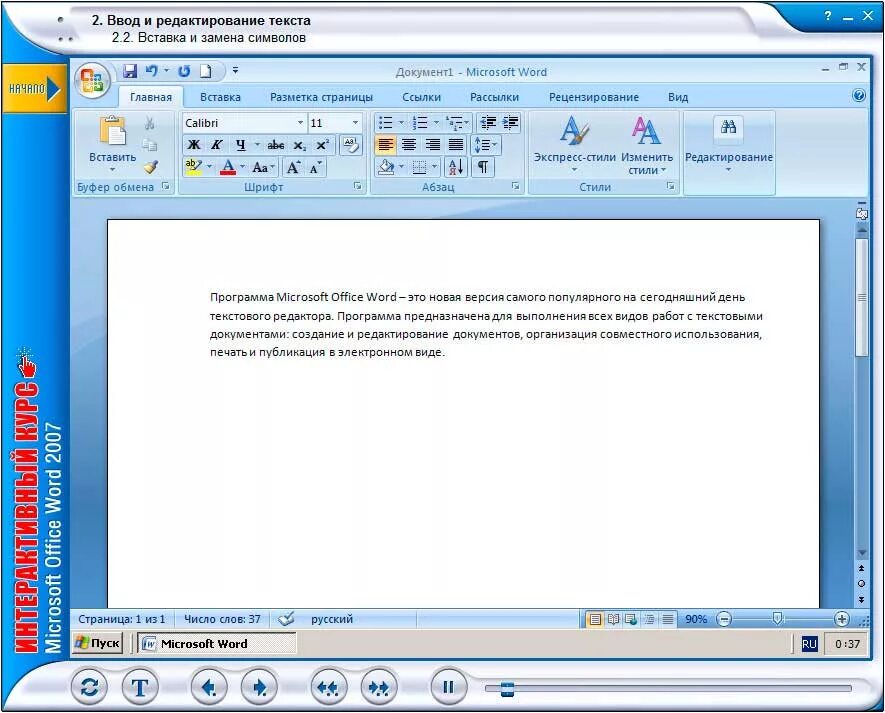Open the font size 11 dropdown
Screen dimensions: 885x713
pyautogui.click(x=355, y=123)
